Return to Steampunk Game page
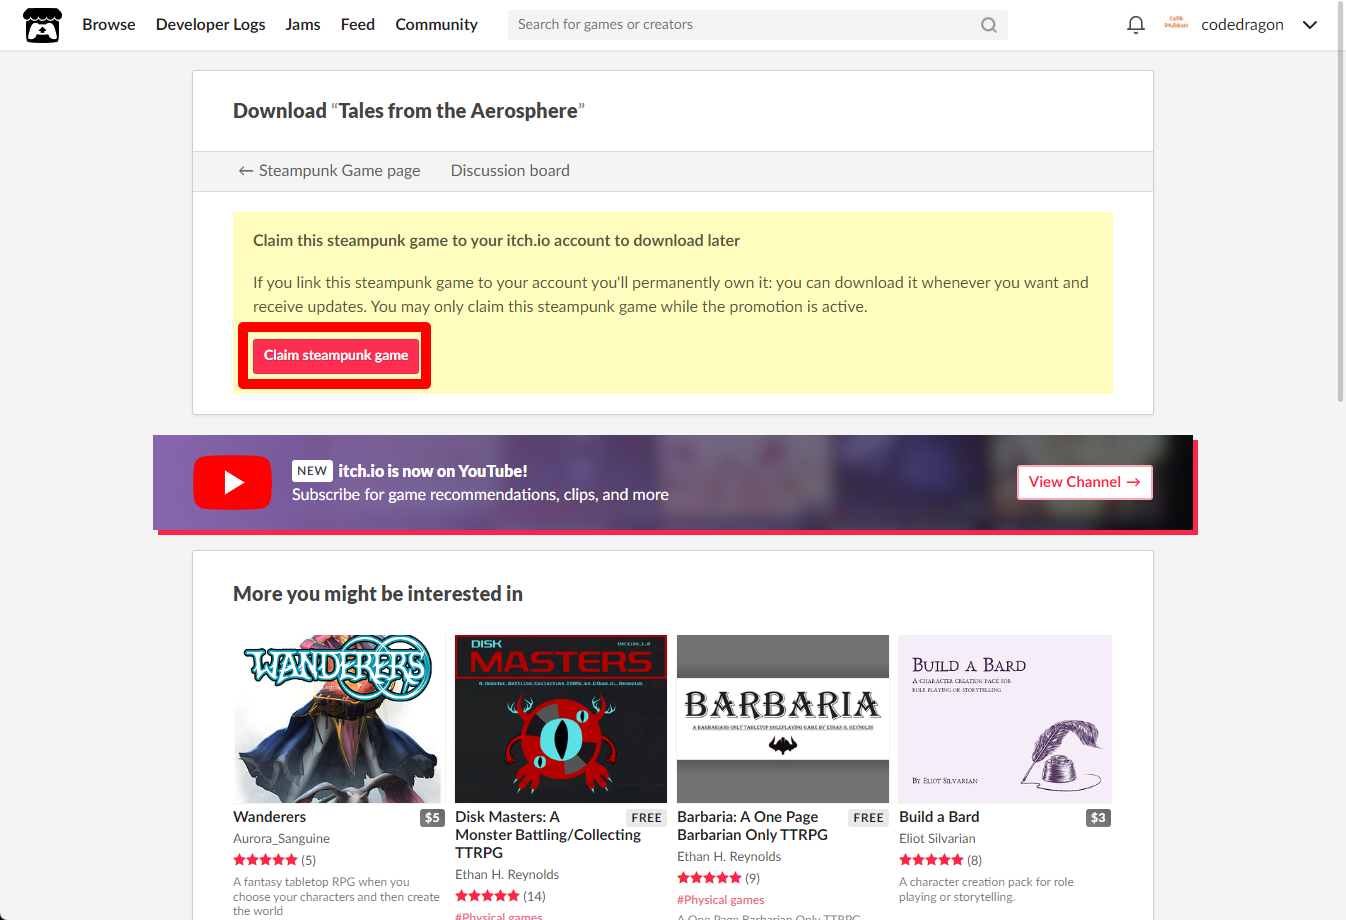The height and width of the screenshot is (920, 1346). 329,171
